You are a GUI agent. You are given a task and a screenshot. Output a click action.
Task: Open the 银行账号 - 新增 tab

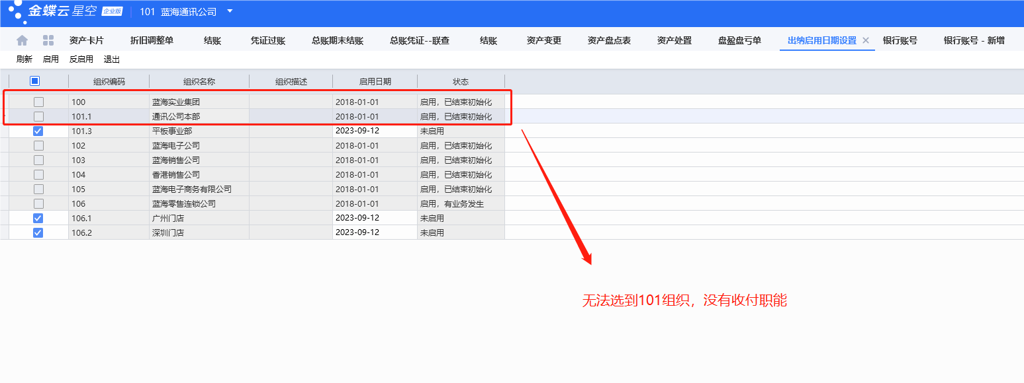coord(974,41)
